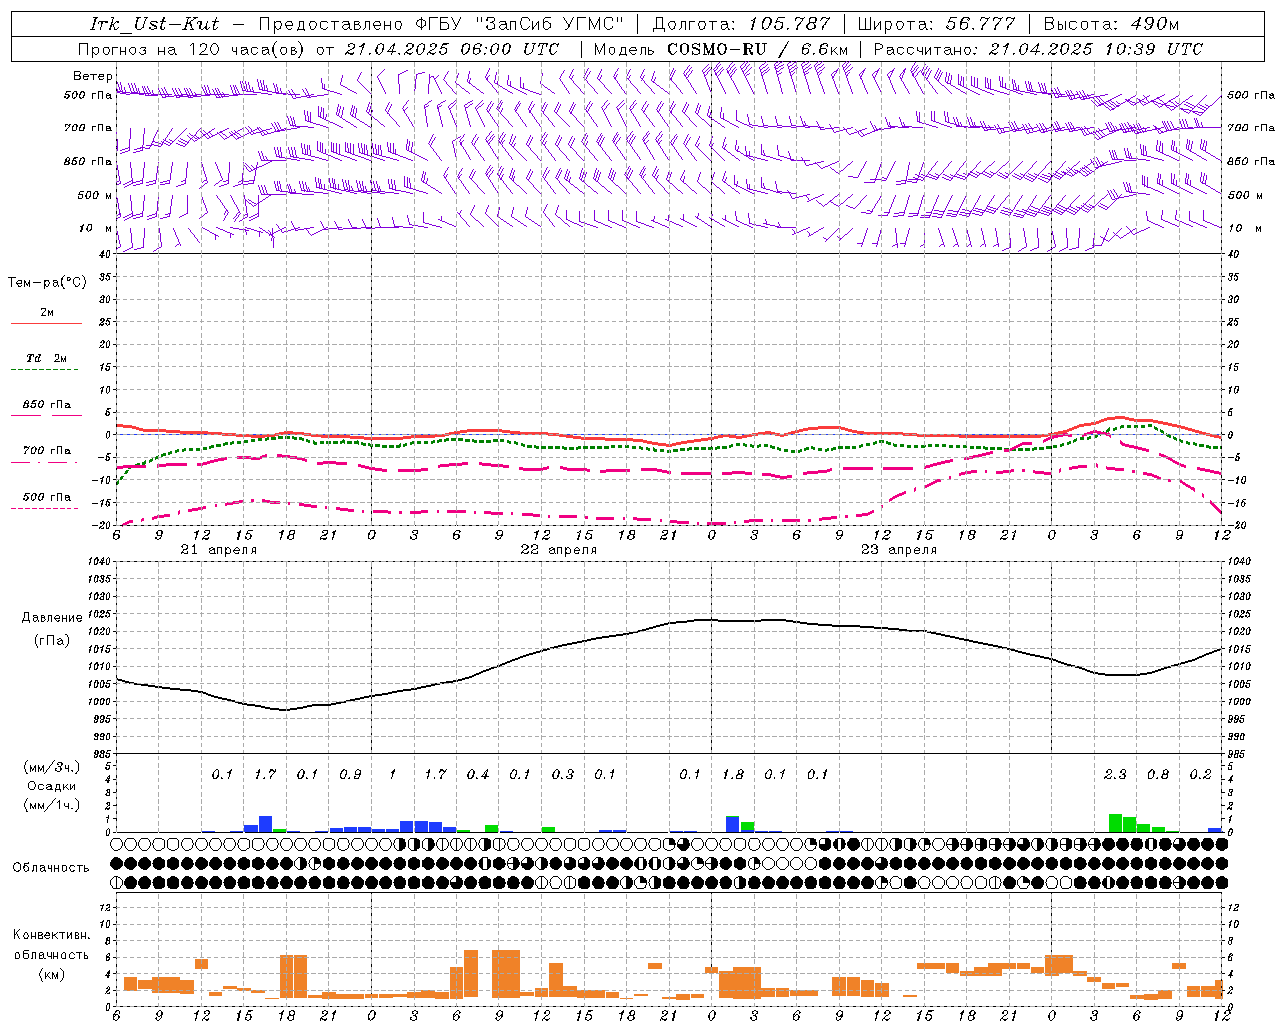This screenshot has width=1280, height=1024.
Task: Click the precipitation value 0.3
Action: coord(563,774)
